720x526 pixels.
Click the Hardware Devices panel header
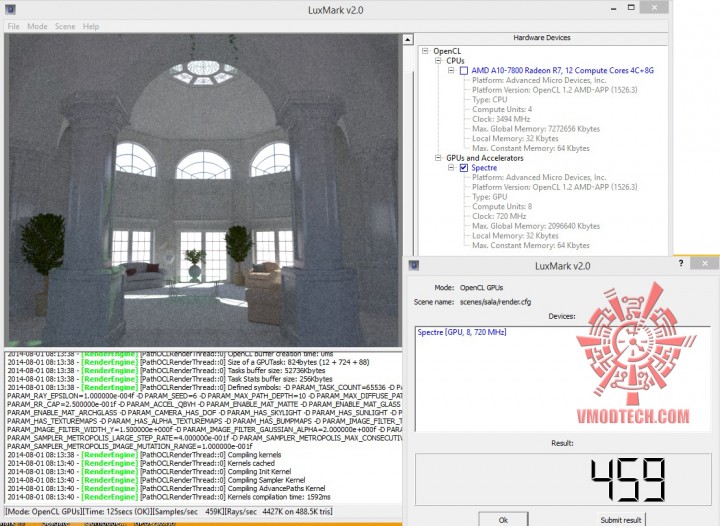point(542,38)
